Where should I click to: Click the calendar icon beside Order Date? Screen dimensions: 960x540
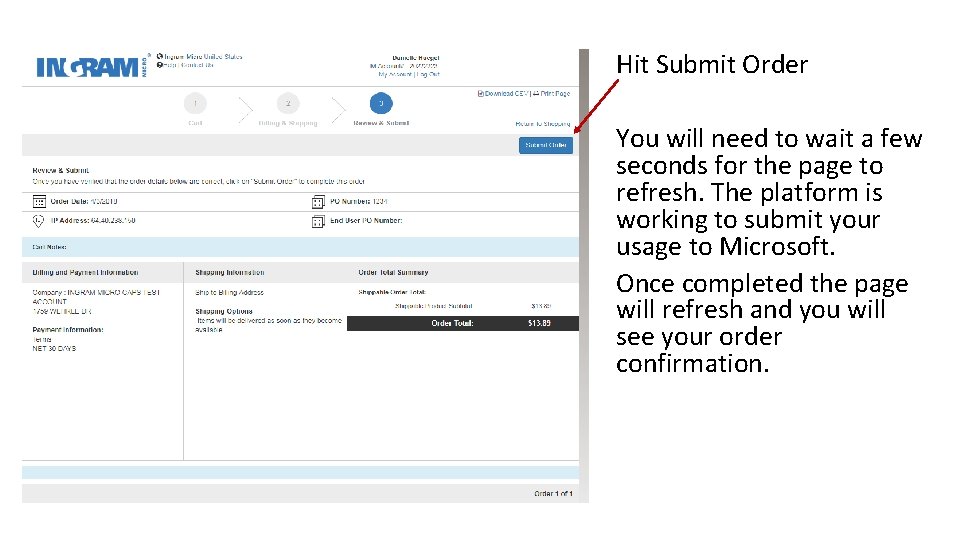(39, 201)
